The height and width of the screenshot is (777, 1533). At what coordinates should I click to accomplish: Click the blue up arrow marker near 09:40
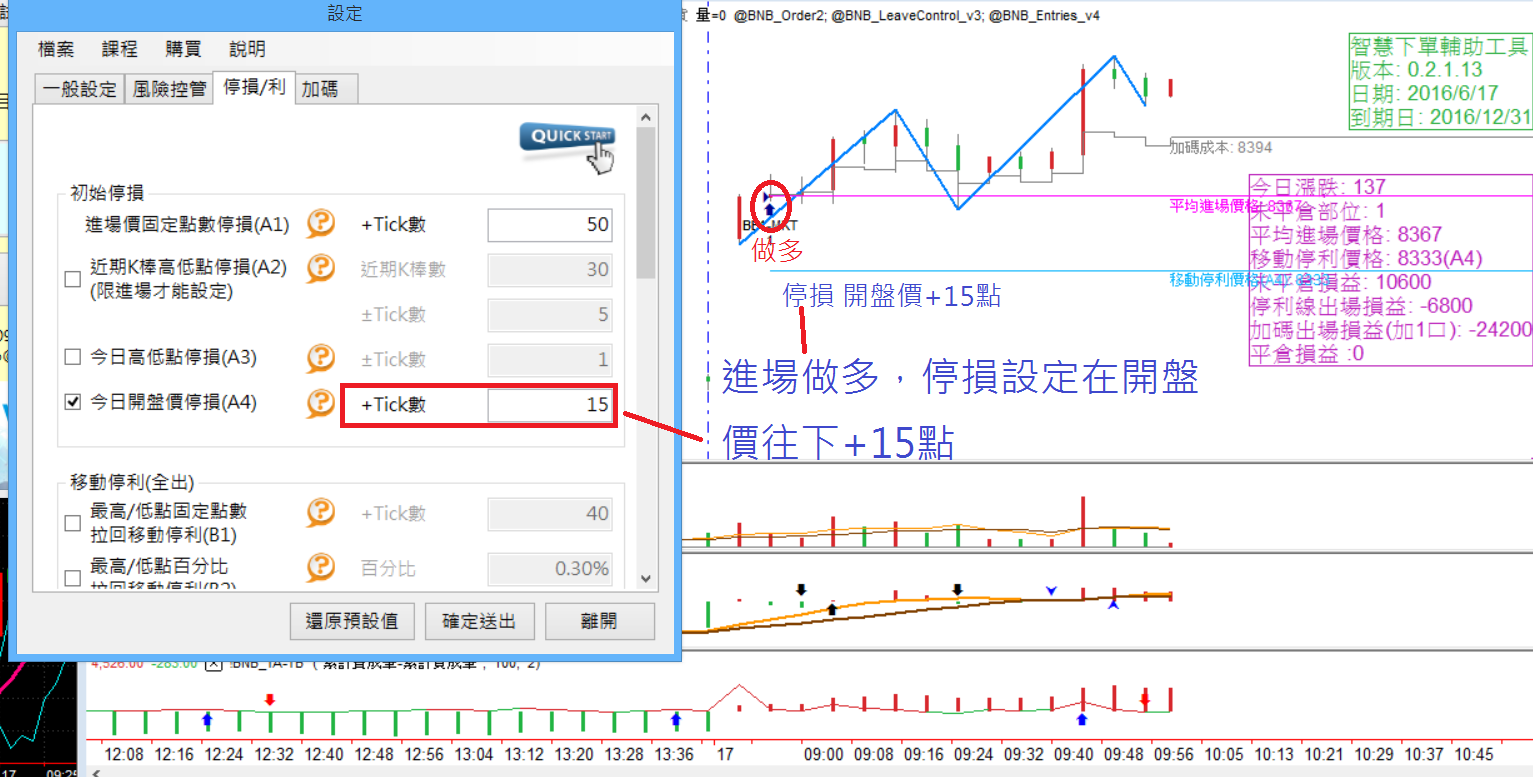coord(1081,719)
